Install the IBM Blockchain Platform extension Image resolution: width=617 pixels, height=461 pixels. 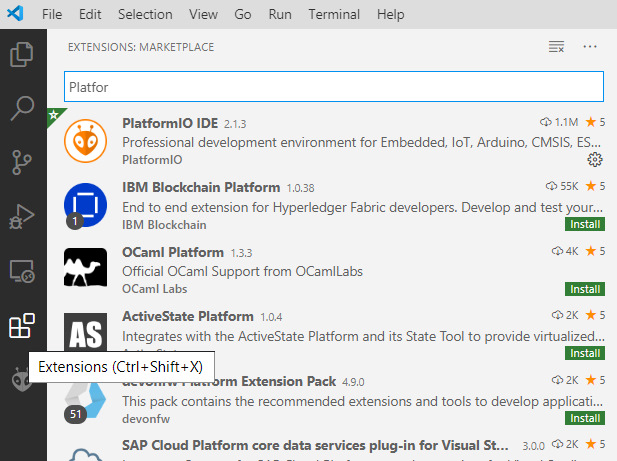585,225
